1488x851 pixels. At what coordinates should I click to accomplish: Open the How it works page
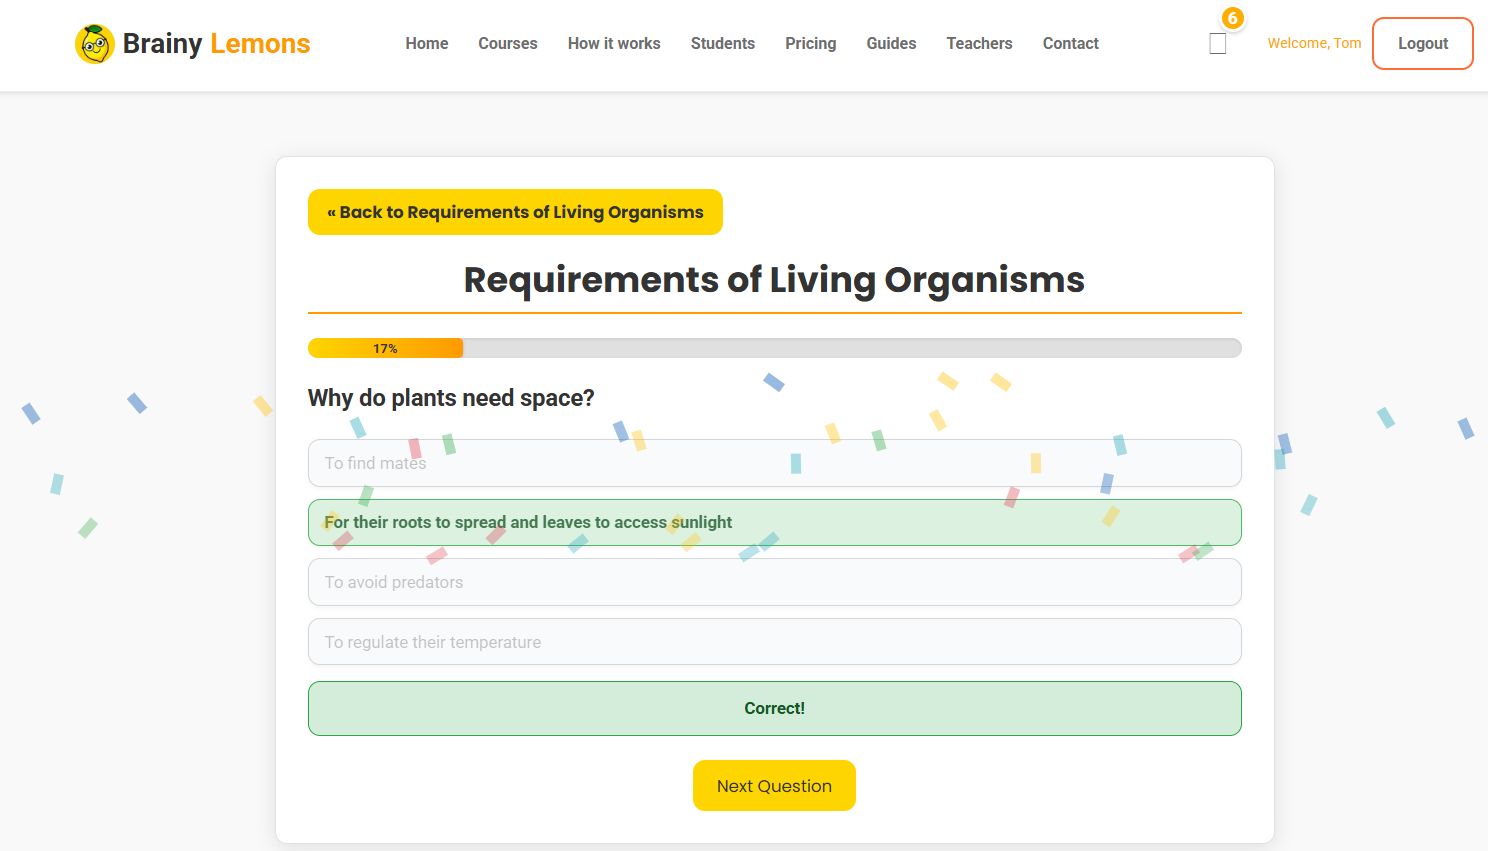pos(614,43)
